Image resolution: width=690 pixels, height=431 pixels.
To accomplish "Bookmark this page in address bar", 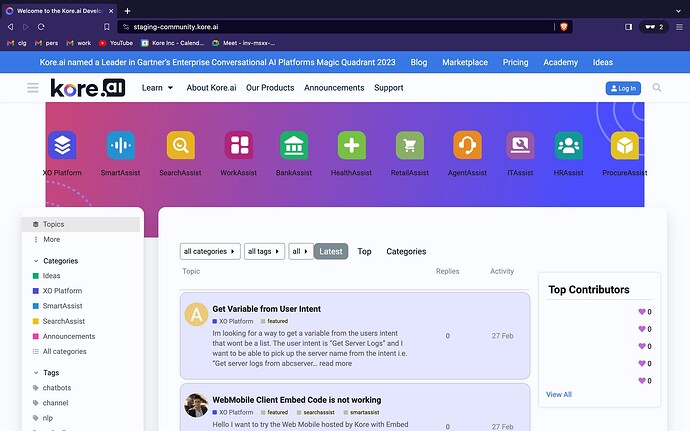I will point(106,27).
